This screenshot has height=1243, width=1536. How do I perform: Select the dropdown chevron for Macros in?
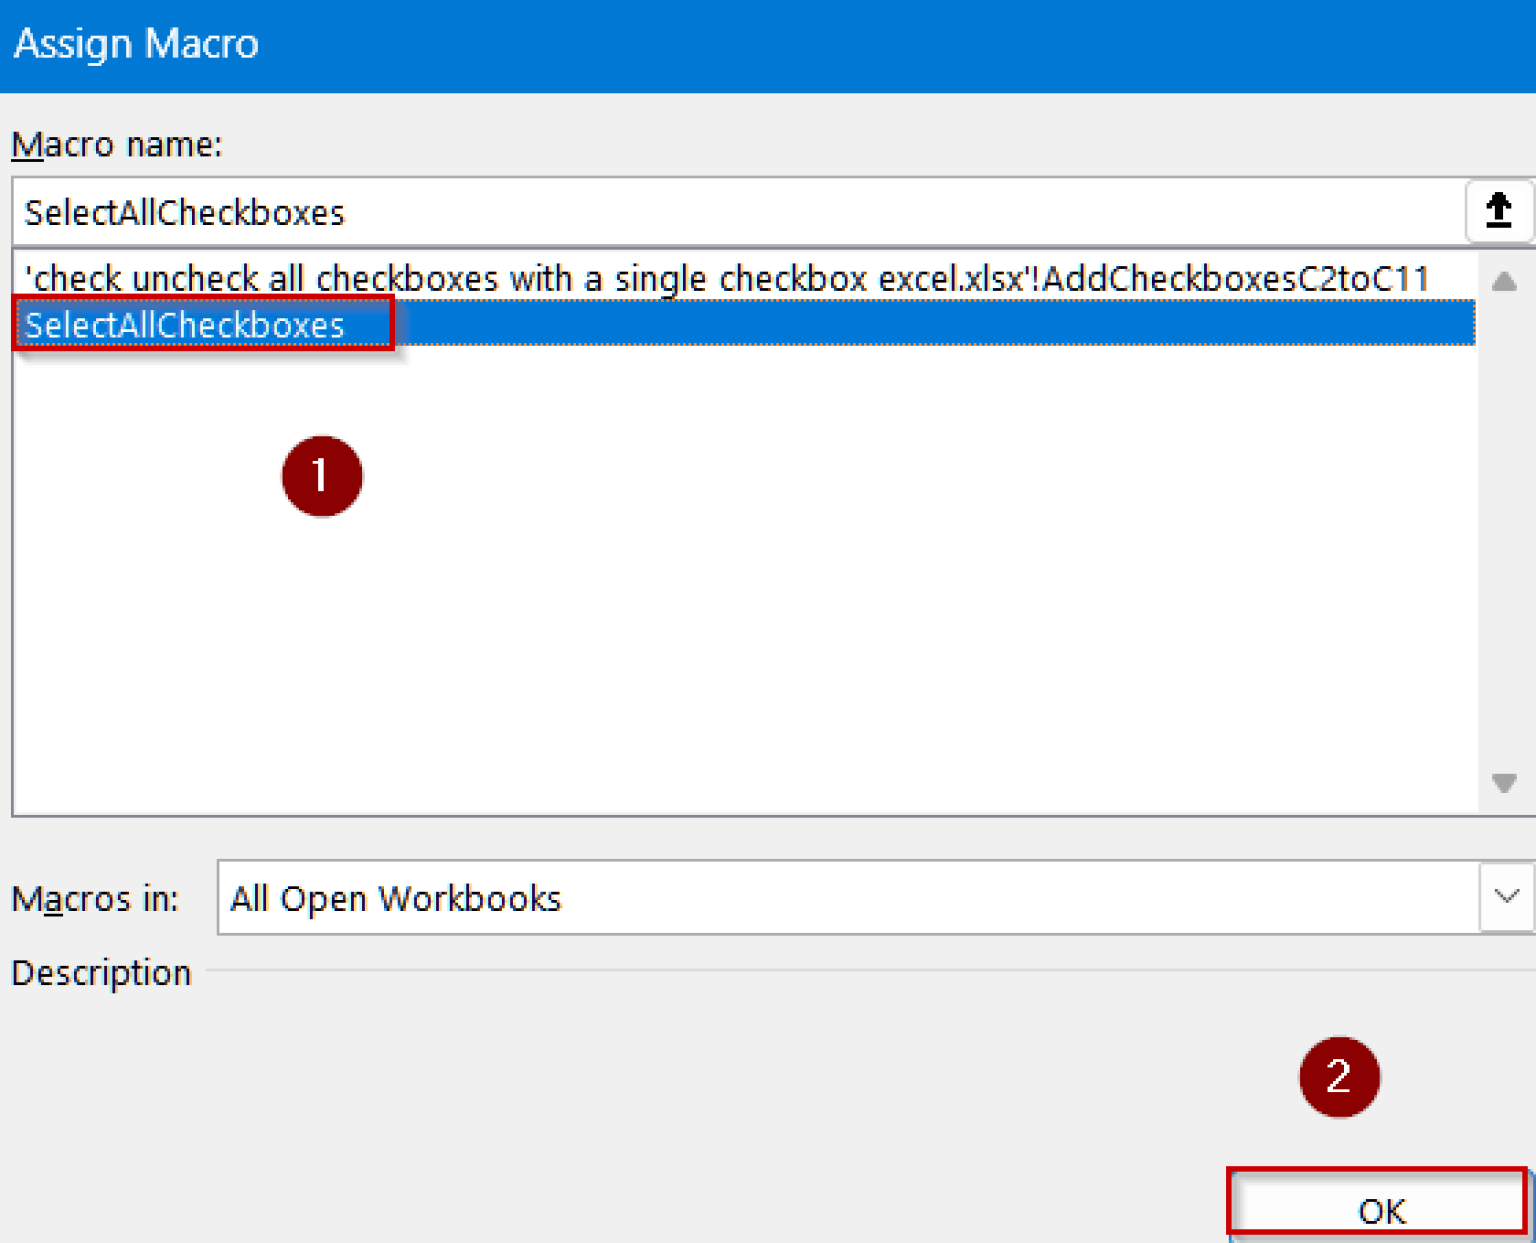[1504, 897]
